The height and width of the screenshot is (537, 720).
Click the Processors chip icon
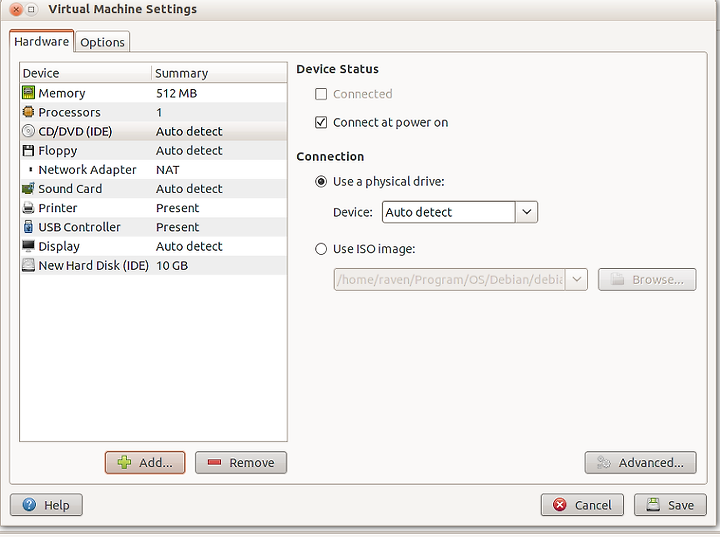(28, 112)
